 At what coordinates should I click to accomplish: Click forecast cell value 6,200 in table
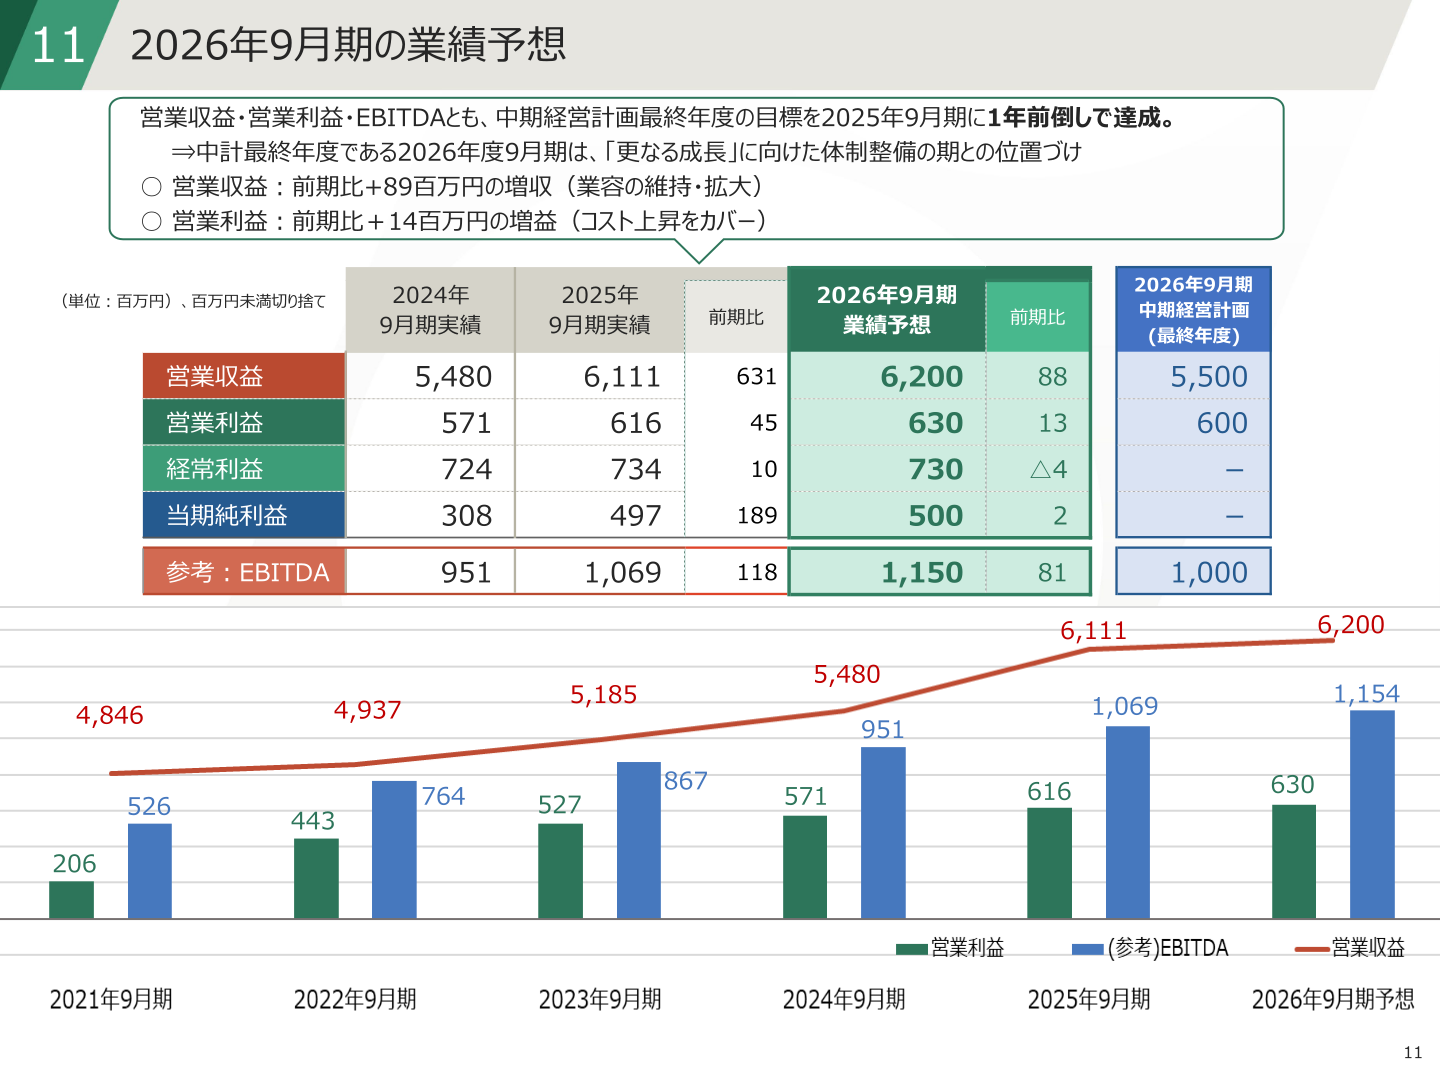921,377
